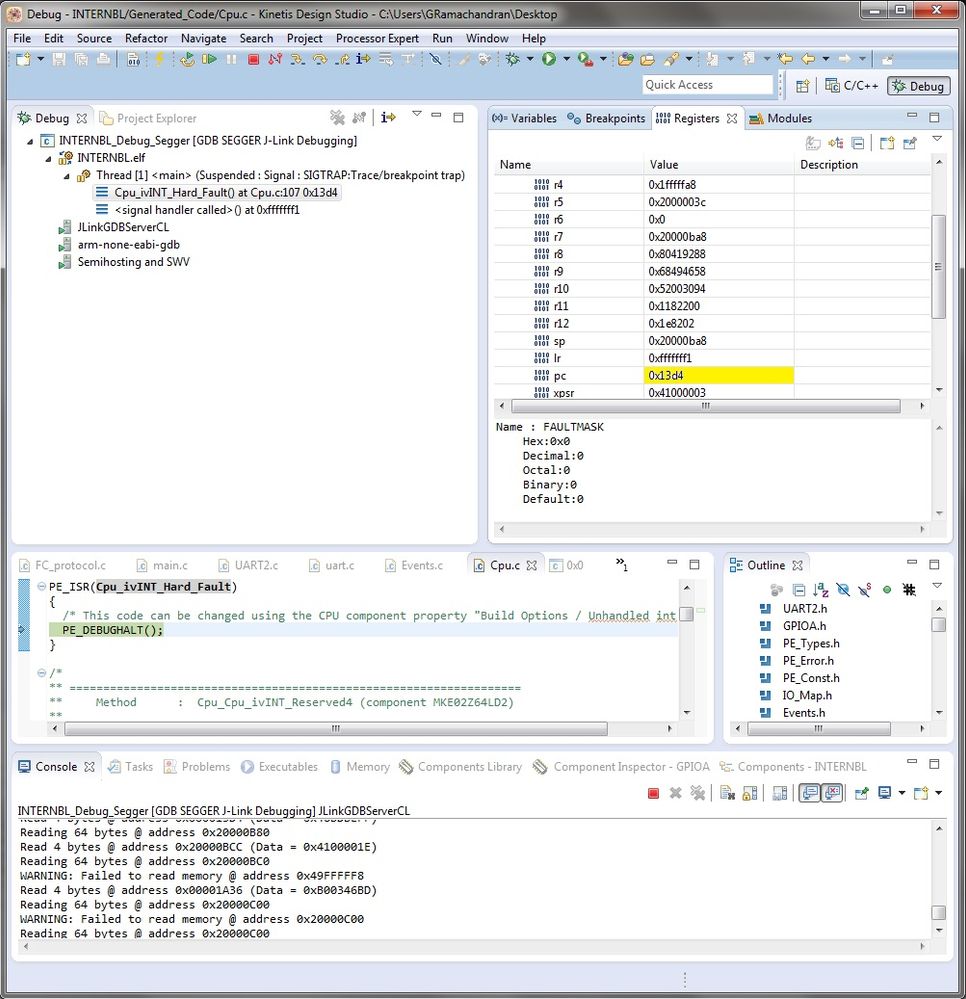Screen dimensions: 966x999
Task: Click the code editor horizontal scrollbar
Action: point(336,728)
